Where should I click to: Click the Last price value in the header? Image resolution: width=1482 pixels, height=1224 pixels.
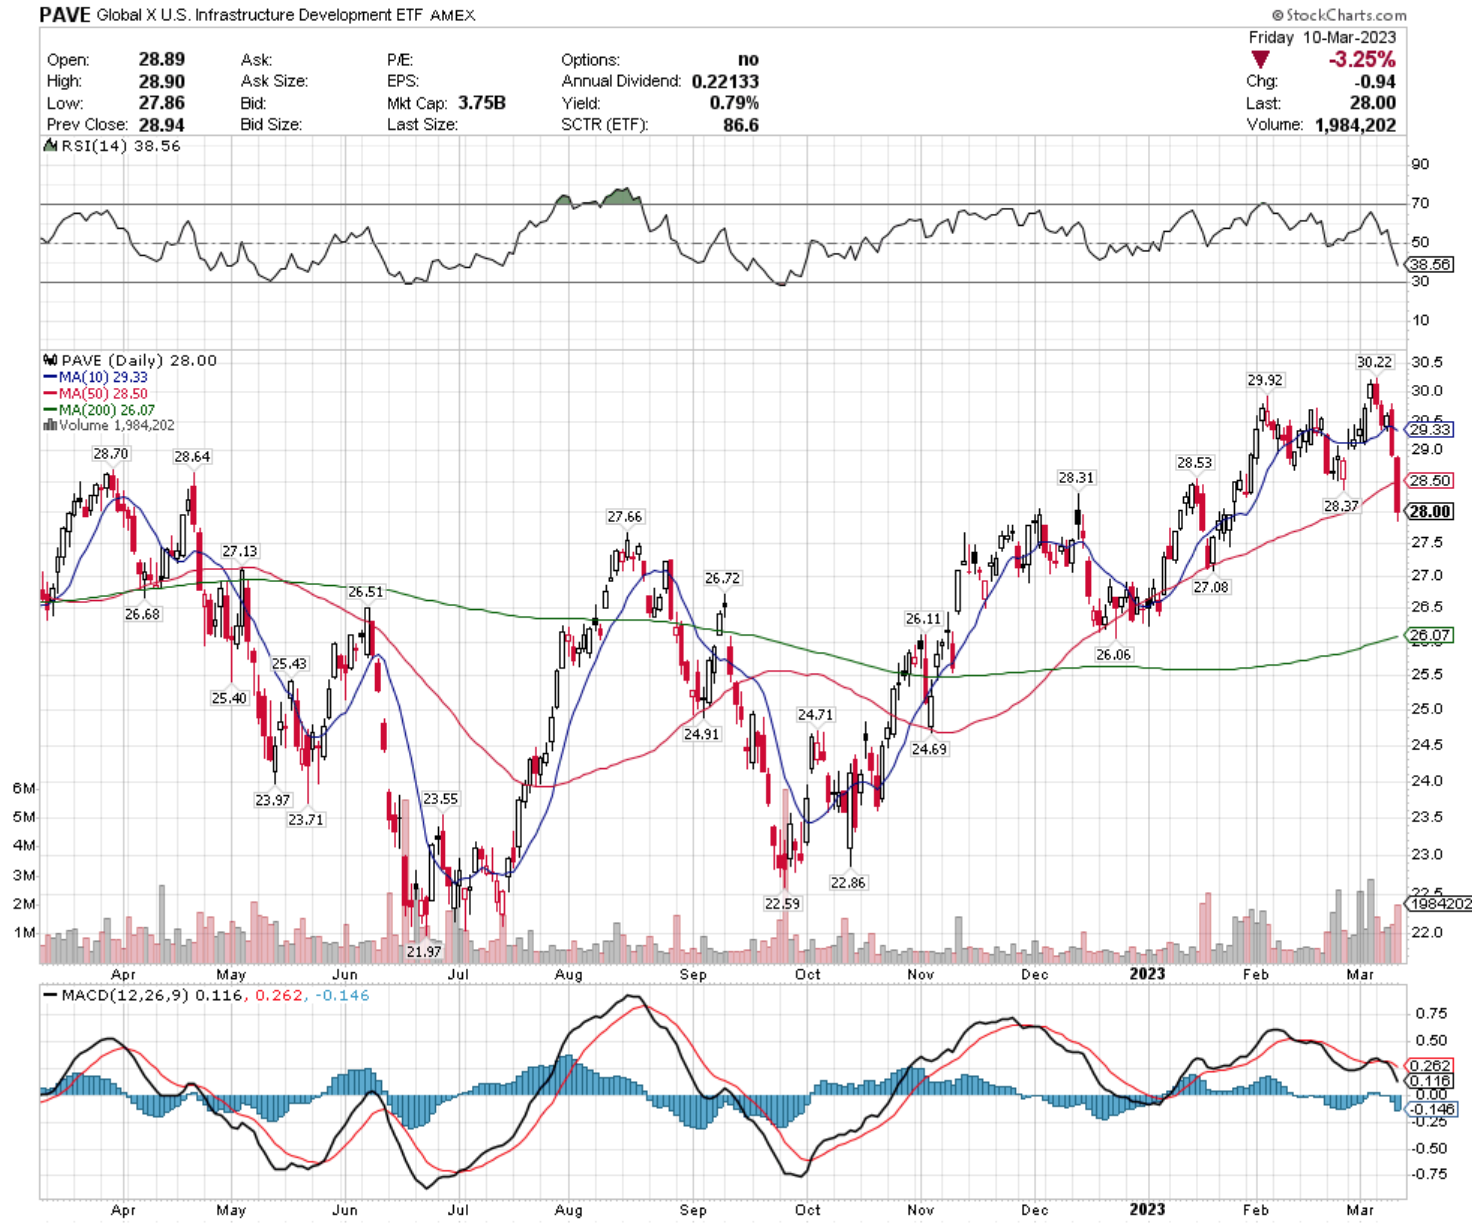(1373, 103)
